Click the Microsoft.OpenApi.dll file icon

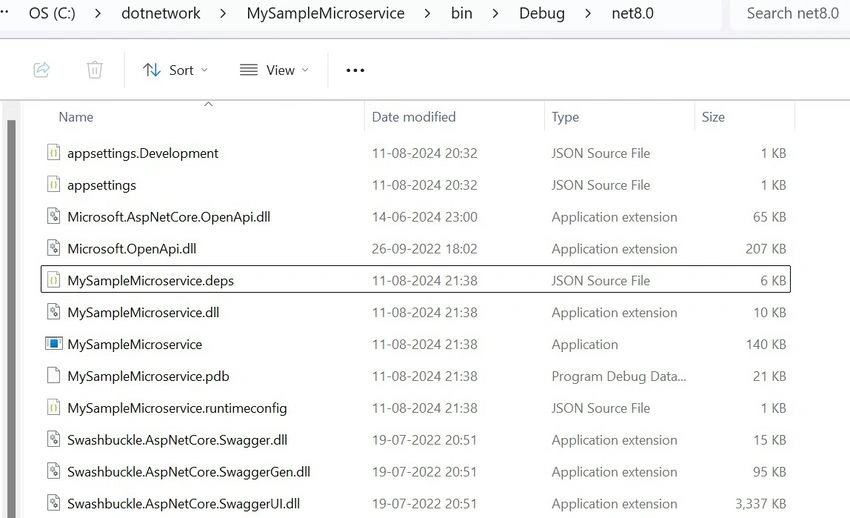(x=54, y=248)
